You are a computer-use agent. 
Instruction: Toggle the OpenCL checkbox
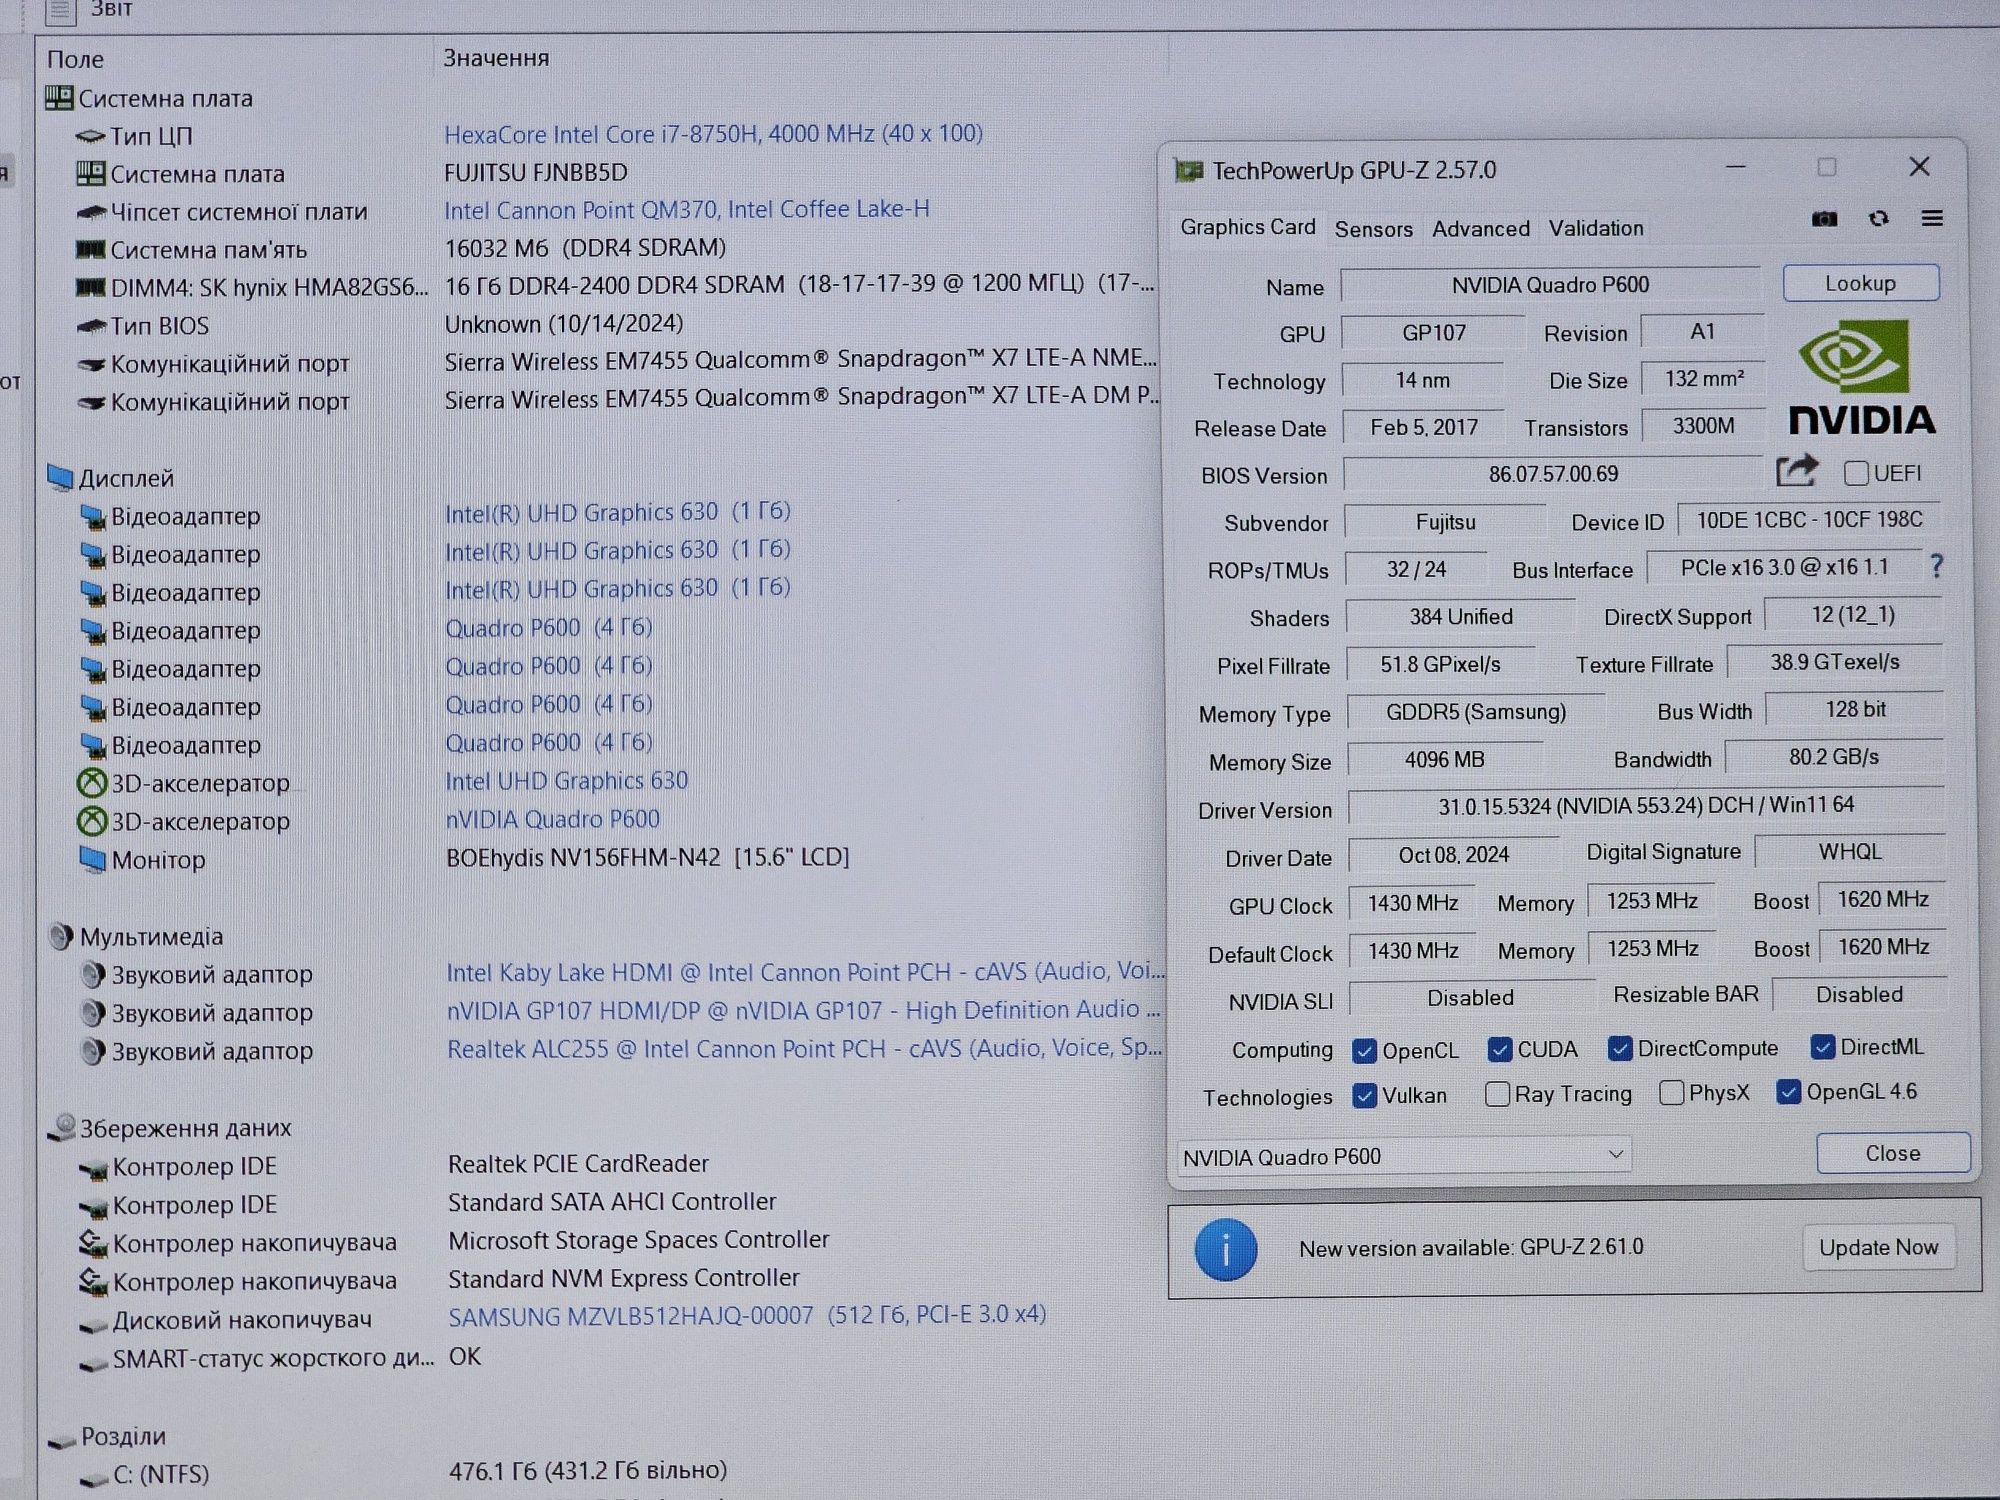(1364, 1051)
